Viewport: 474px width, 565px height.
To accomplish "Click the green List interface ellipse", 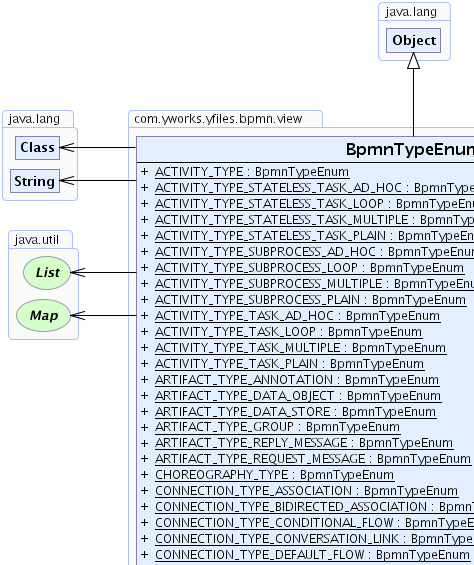I will pyautogui.click(x=47, y=273).
